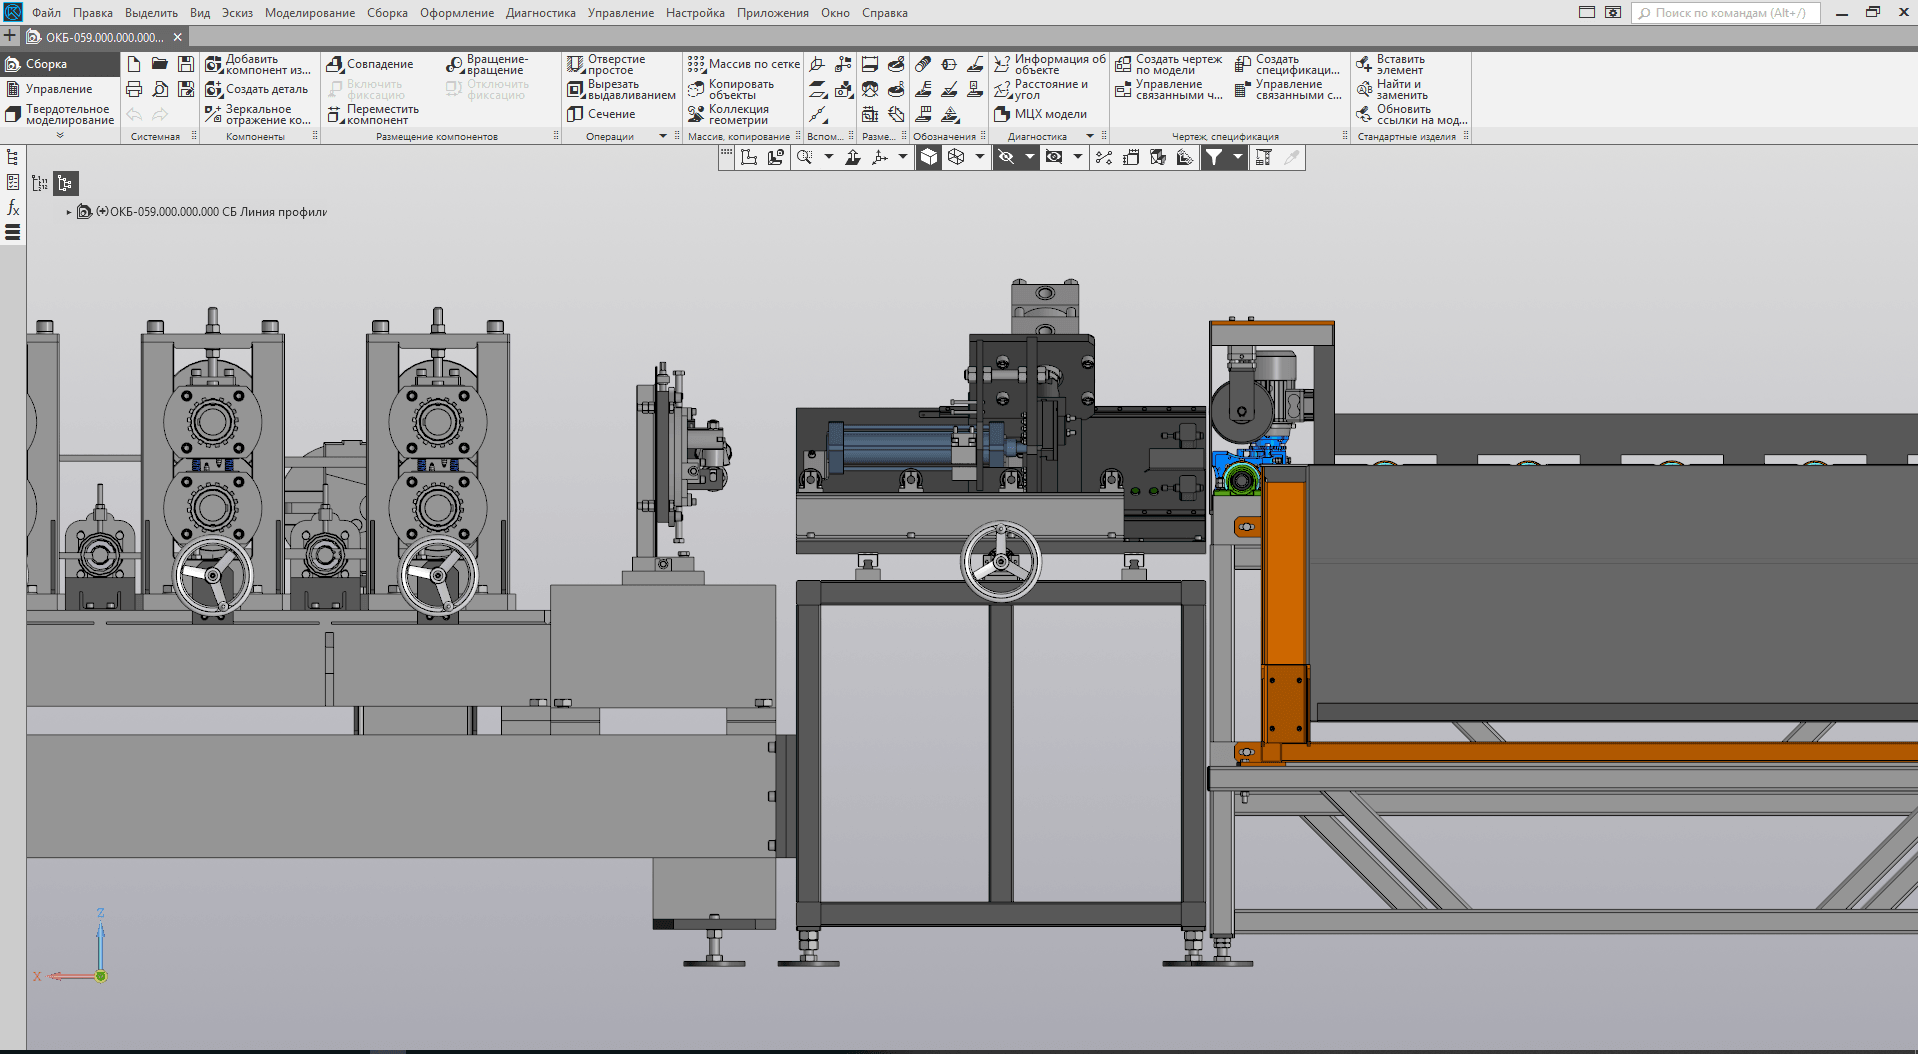Click the New document icon
Viewport: 1918px width, 1054px height.
click(134, 64)
